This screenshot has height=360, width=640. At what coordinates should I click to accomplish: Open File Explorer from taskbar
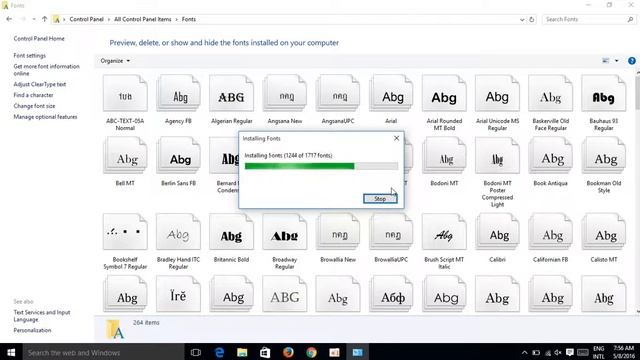click(x=242, y=352)
